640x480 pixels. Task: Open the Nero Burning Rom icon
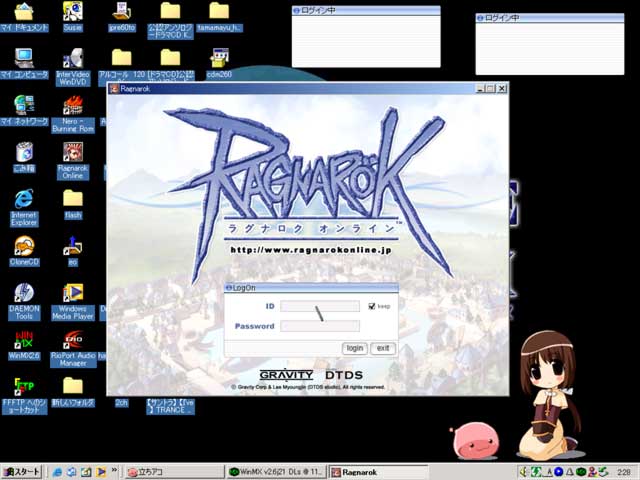click(72, 105)
